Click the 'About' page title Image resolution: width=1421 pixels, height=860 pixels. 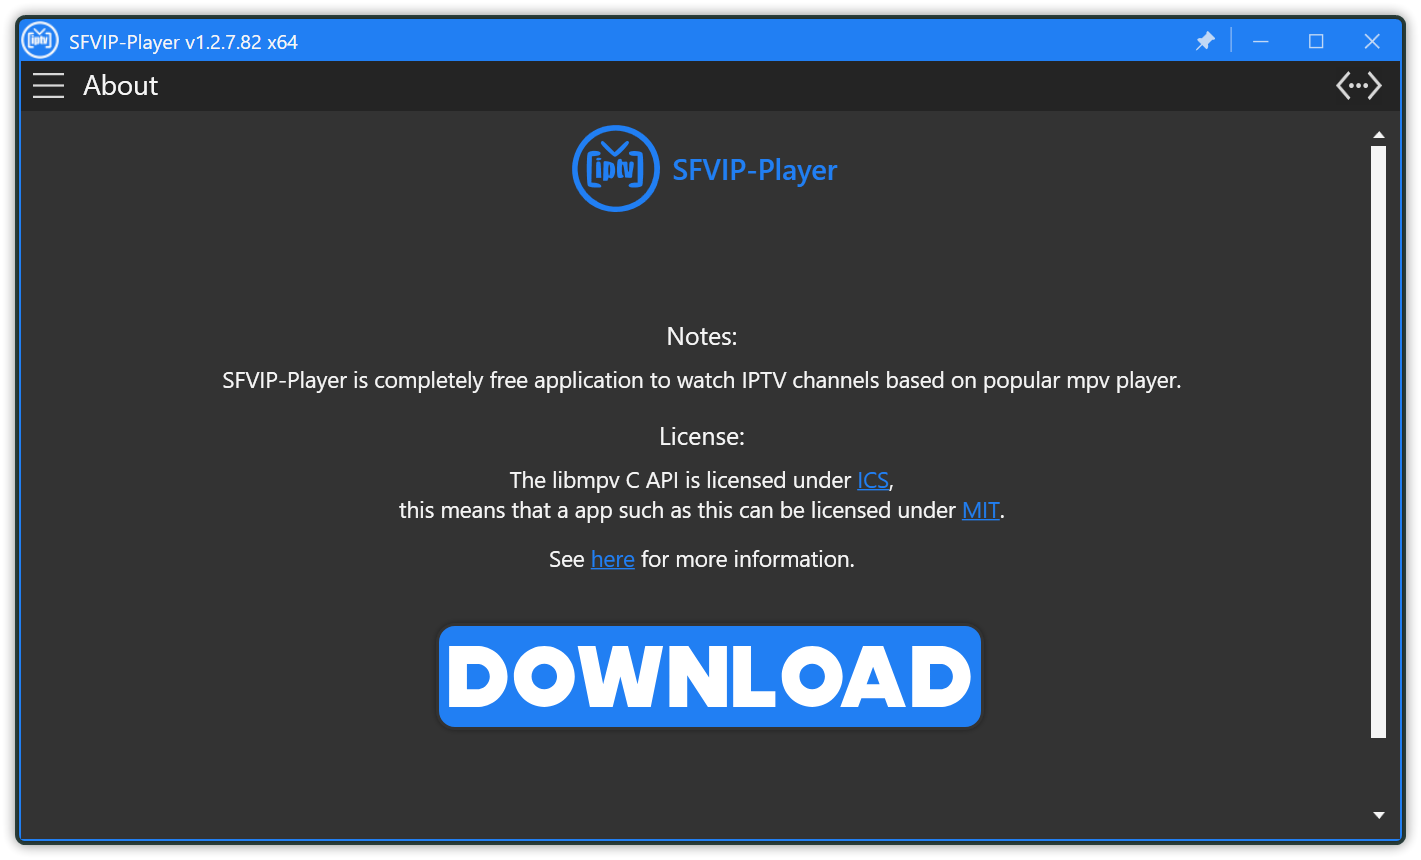click(x=121, y=86)
